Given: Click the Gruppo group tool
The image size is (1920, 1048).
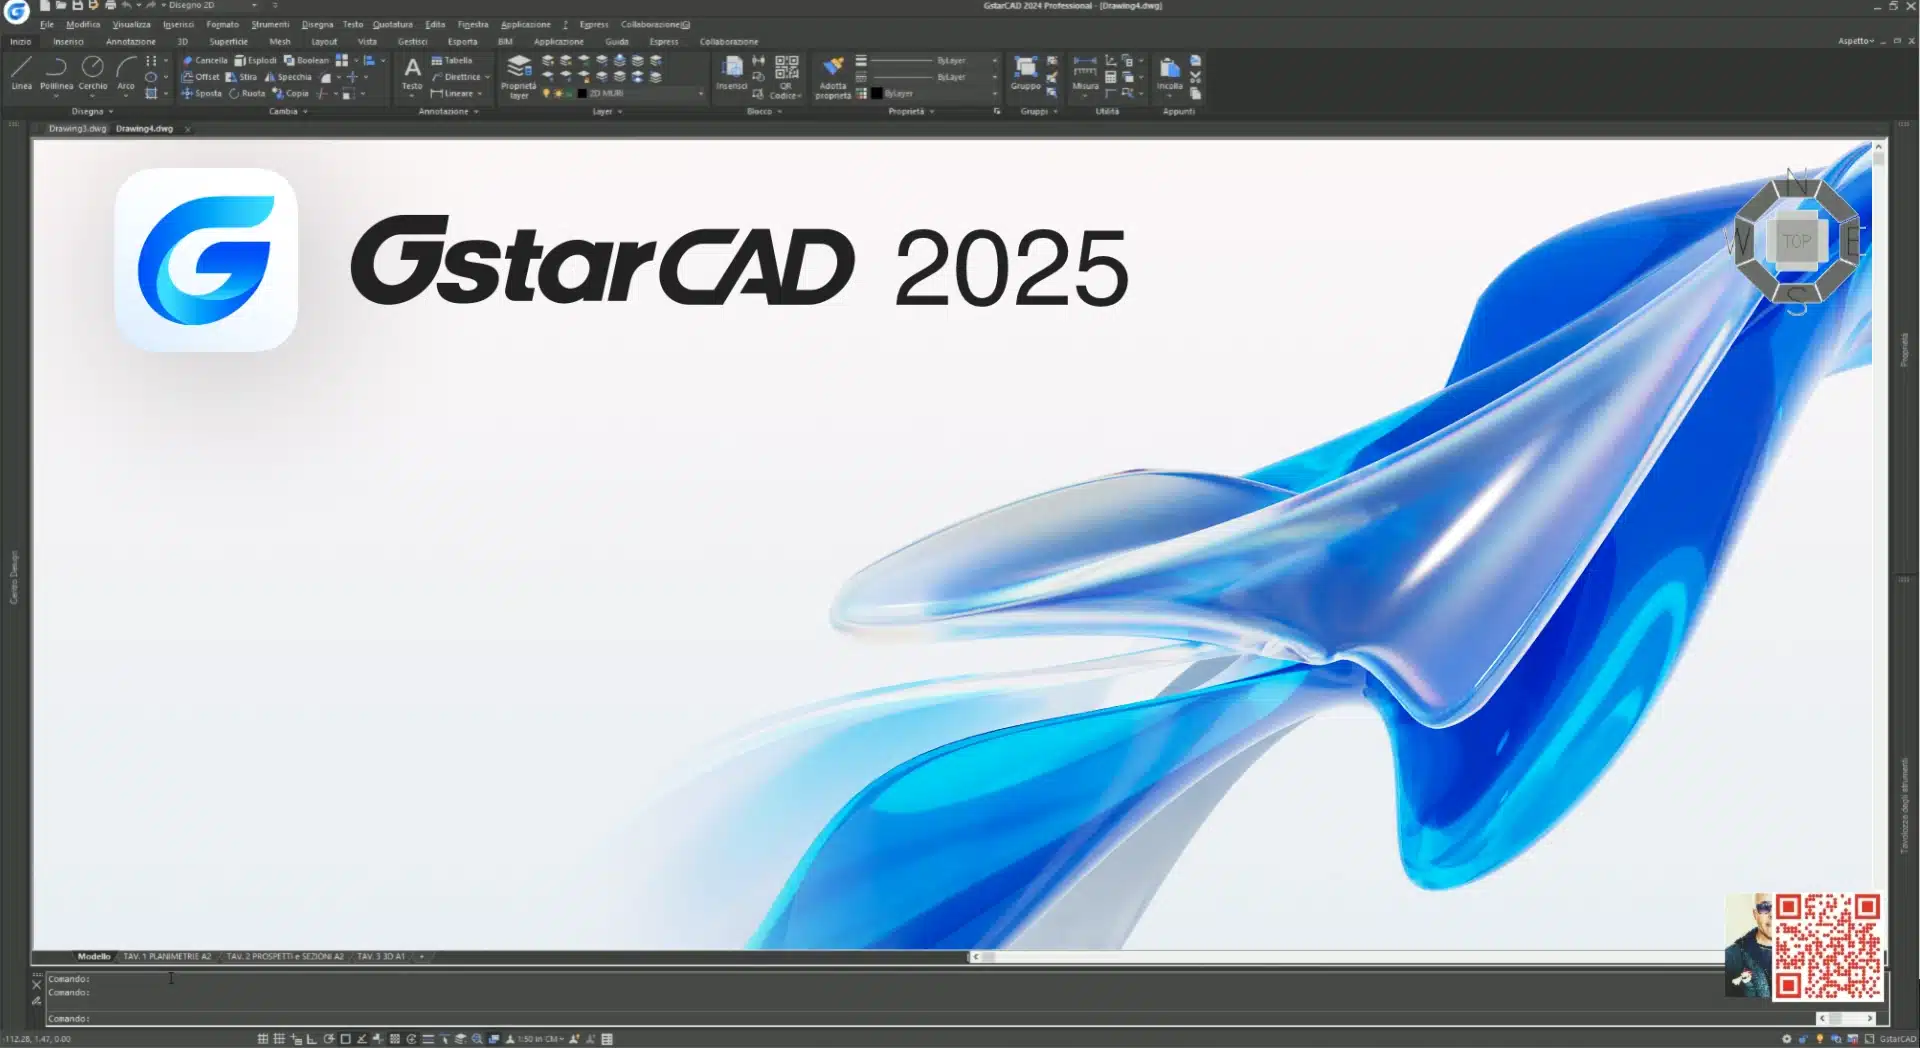Looking at the screenshot, I should pyautogui.click(x=1025, y=73).
